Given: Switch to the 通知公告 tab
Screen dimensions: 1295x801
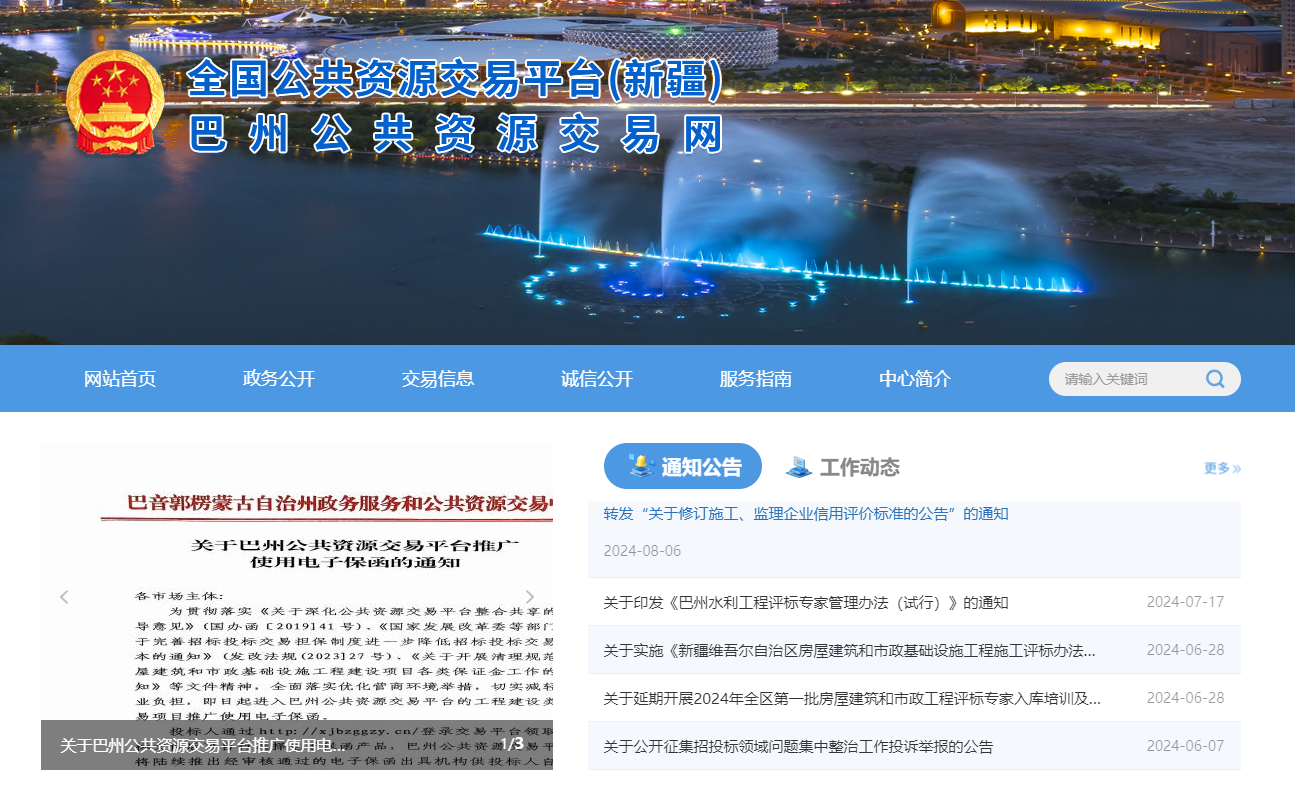Looking at the screenshot, I should coord(695,465).
